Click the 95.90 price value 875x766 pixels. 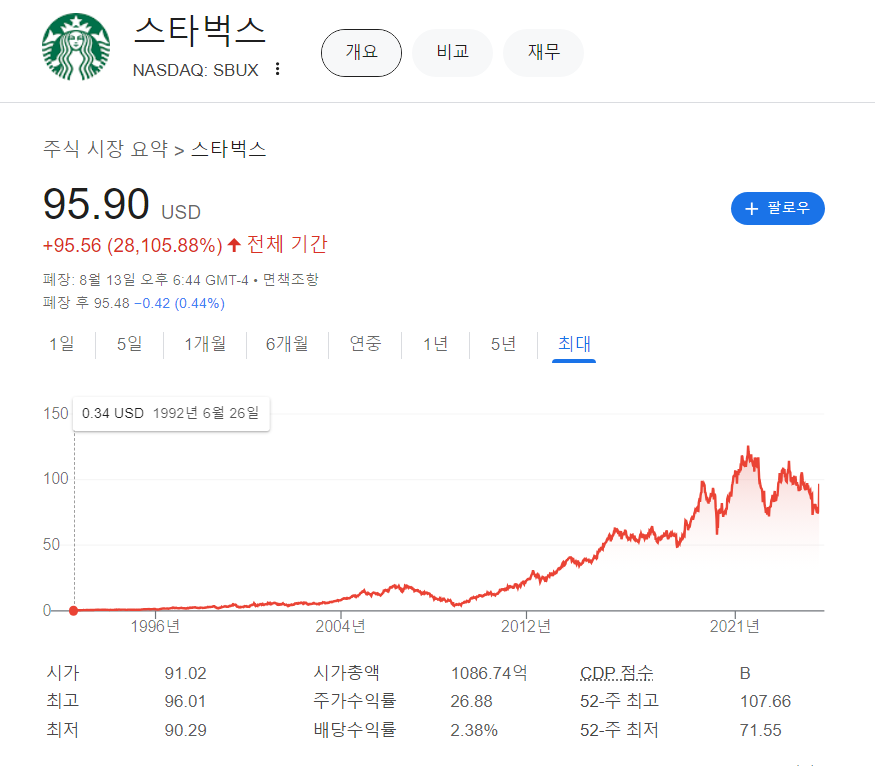coord(96,204)
